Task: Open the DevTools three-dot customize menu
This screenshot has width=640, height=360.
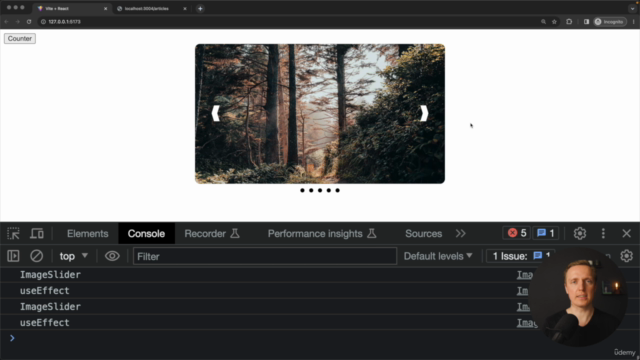Action: 603,233
